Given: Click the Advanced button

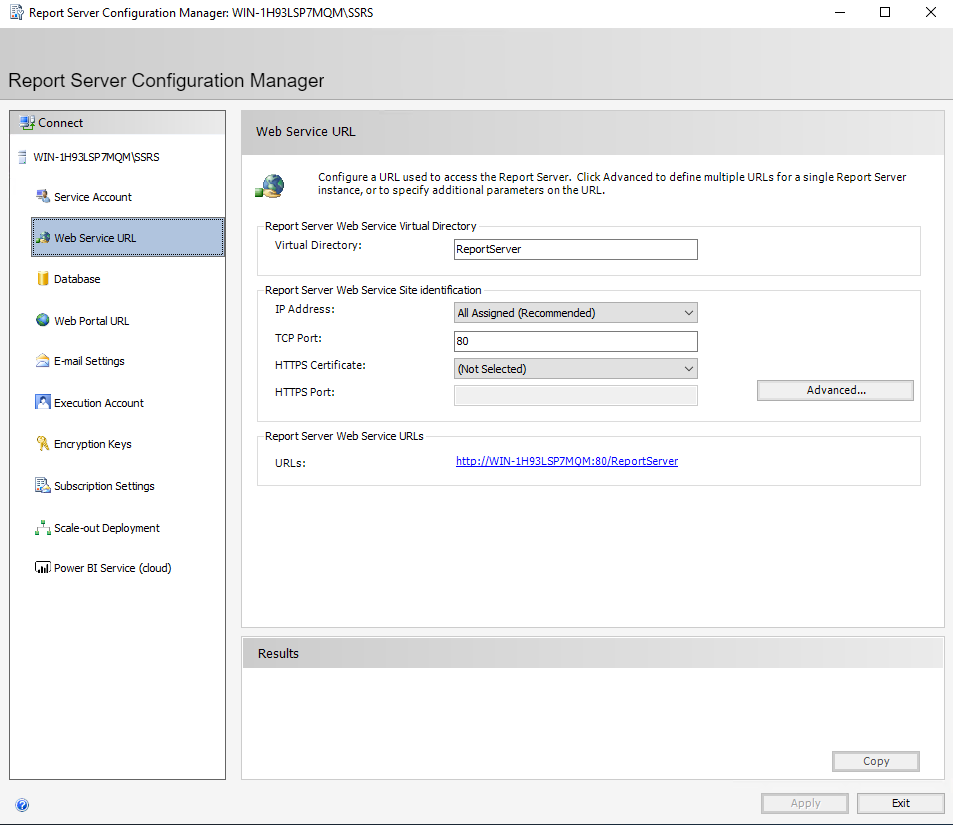Looking at the screenshot, I should (834, 390).
